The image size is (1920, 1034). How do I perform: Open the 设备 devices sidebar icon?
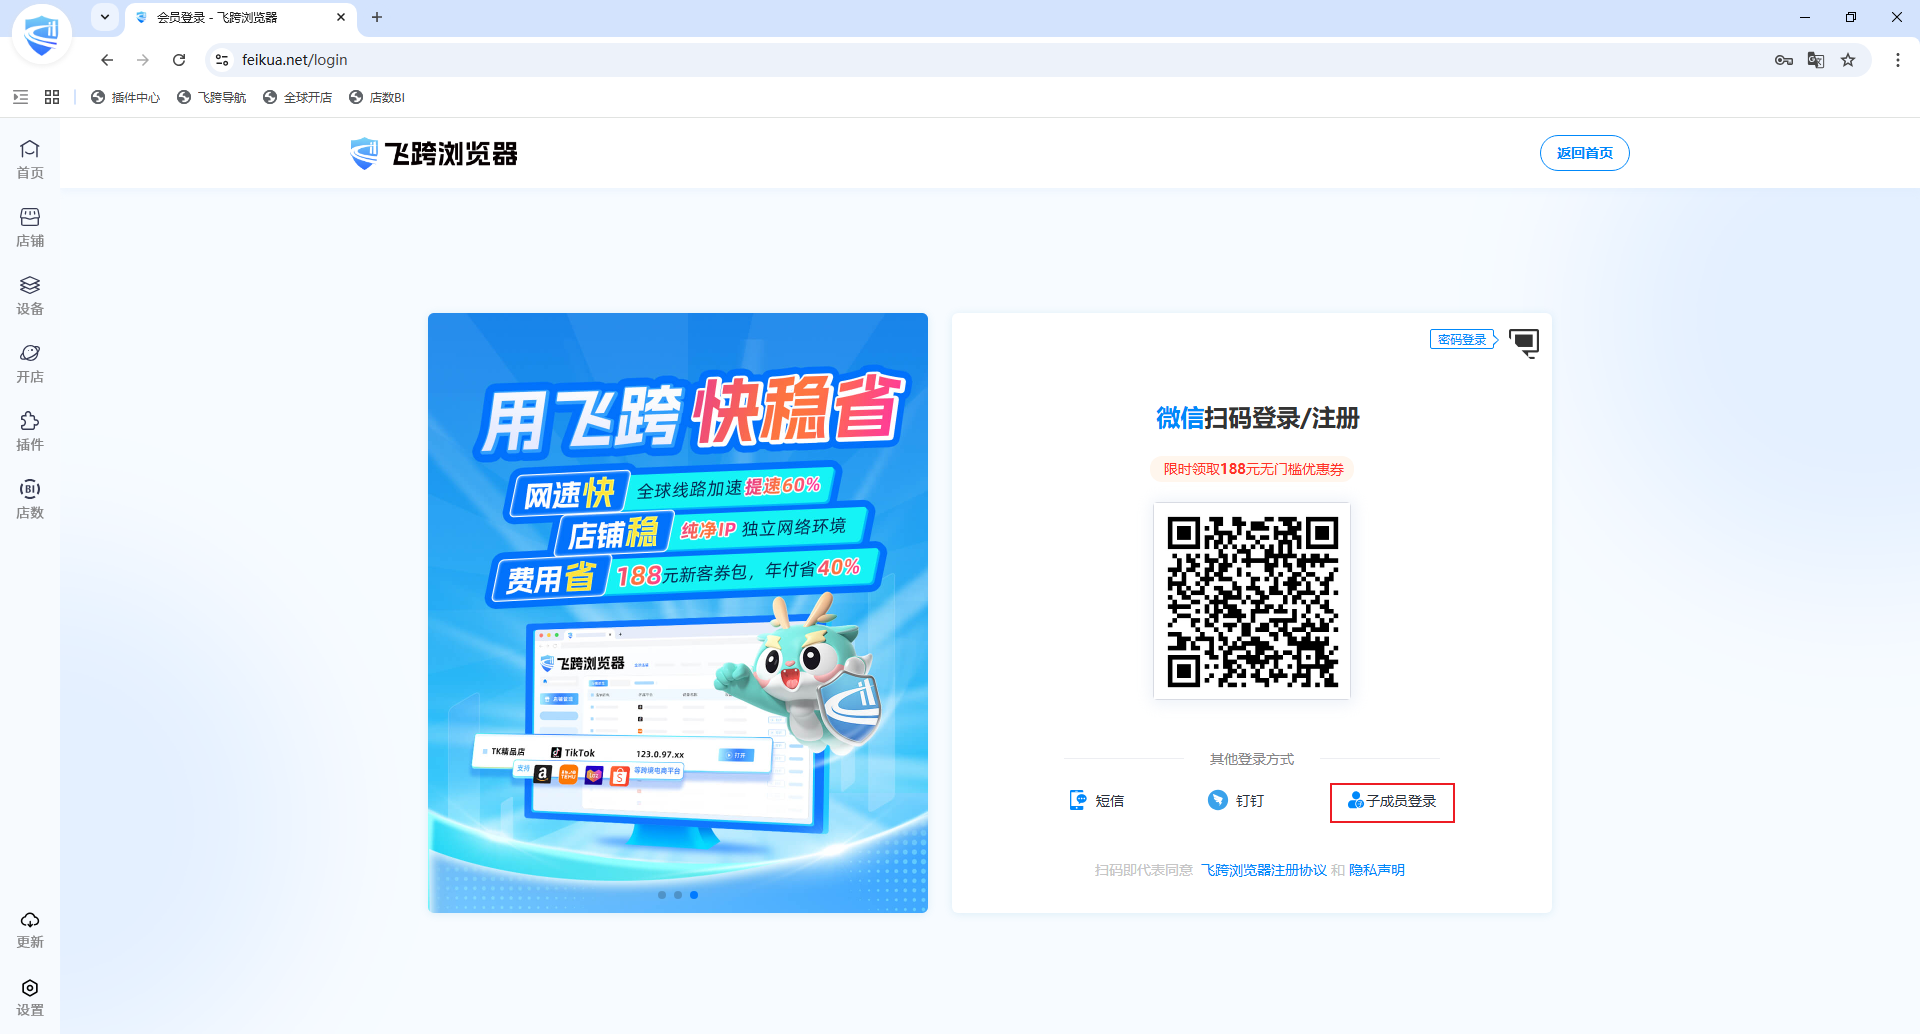point(30,295)
